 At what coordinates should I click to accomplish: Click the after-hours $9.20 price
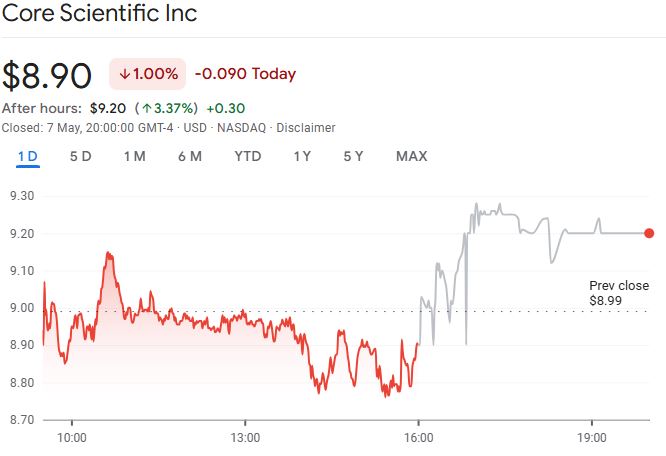pyautogui.click(x=107, y=108)
